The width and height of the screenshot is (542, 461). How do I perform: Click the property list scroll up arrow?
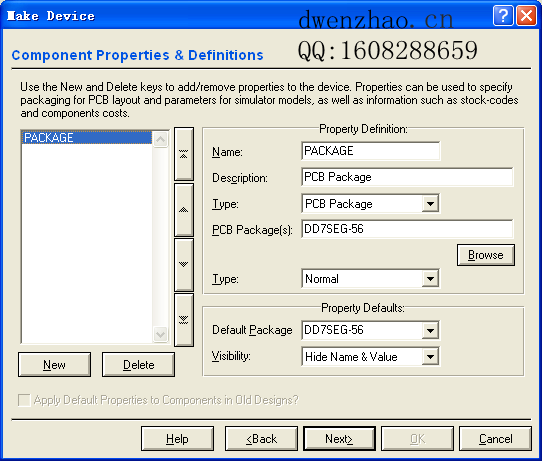pos(160,139)
